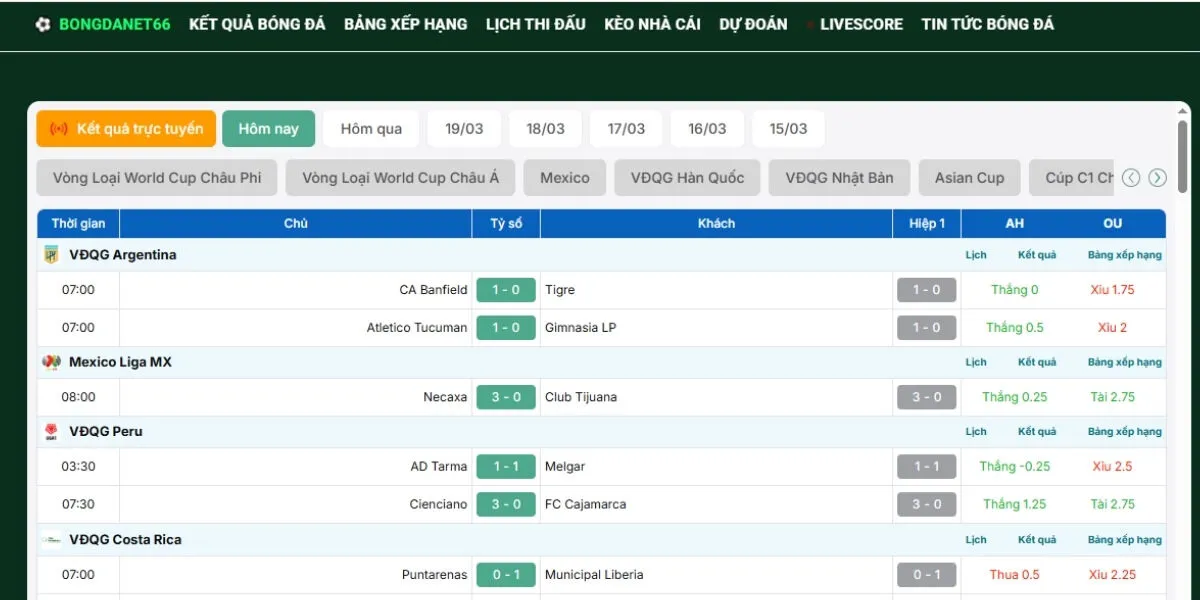Viewport: 1200px width, 600px height.
Task: Filter by Vòng Loại World Cup Châu Phi
Action: (157, 178)
